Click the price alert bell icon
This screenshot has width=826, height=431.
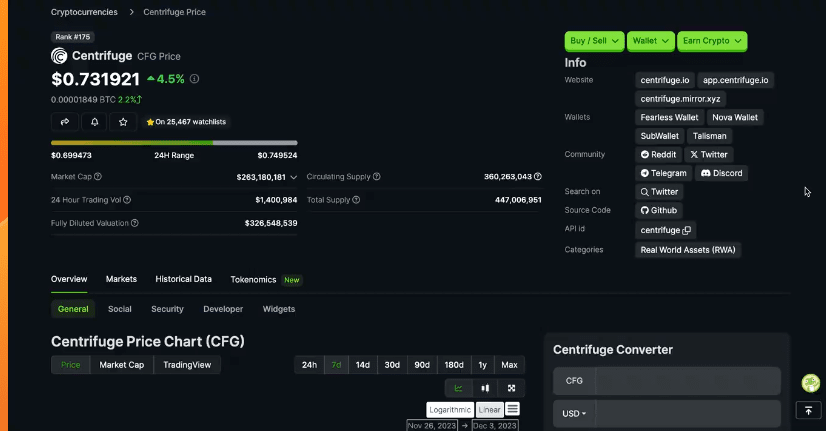(x=94, y=122)
